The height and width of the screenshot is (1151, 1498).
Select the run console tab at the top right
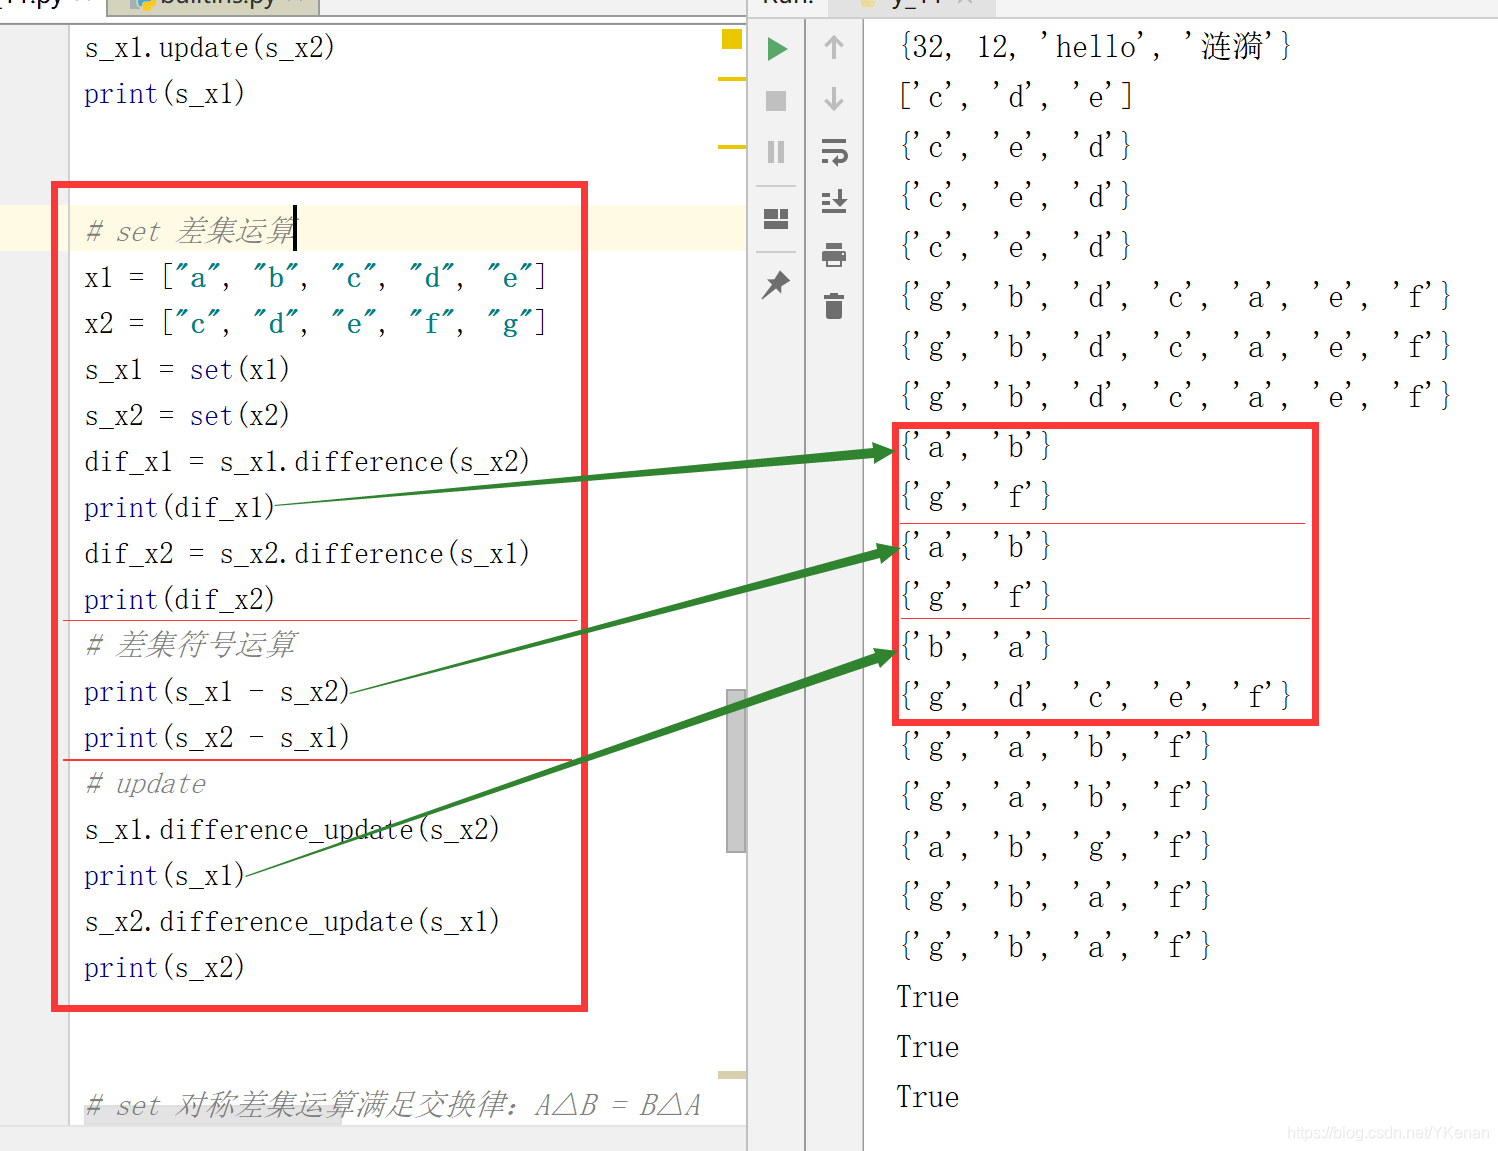click(915, 3)
